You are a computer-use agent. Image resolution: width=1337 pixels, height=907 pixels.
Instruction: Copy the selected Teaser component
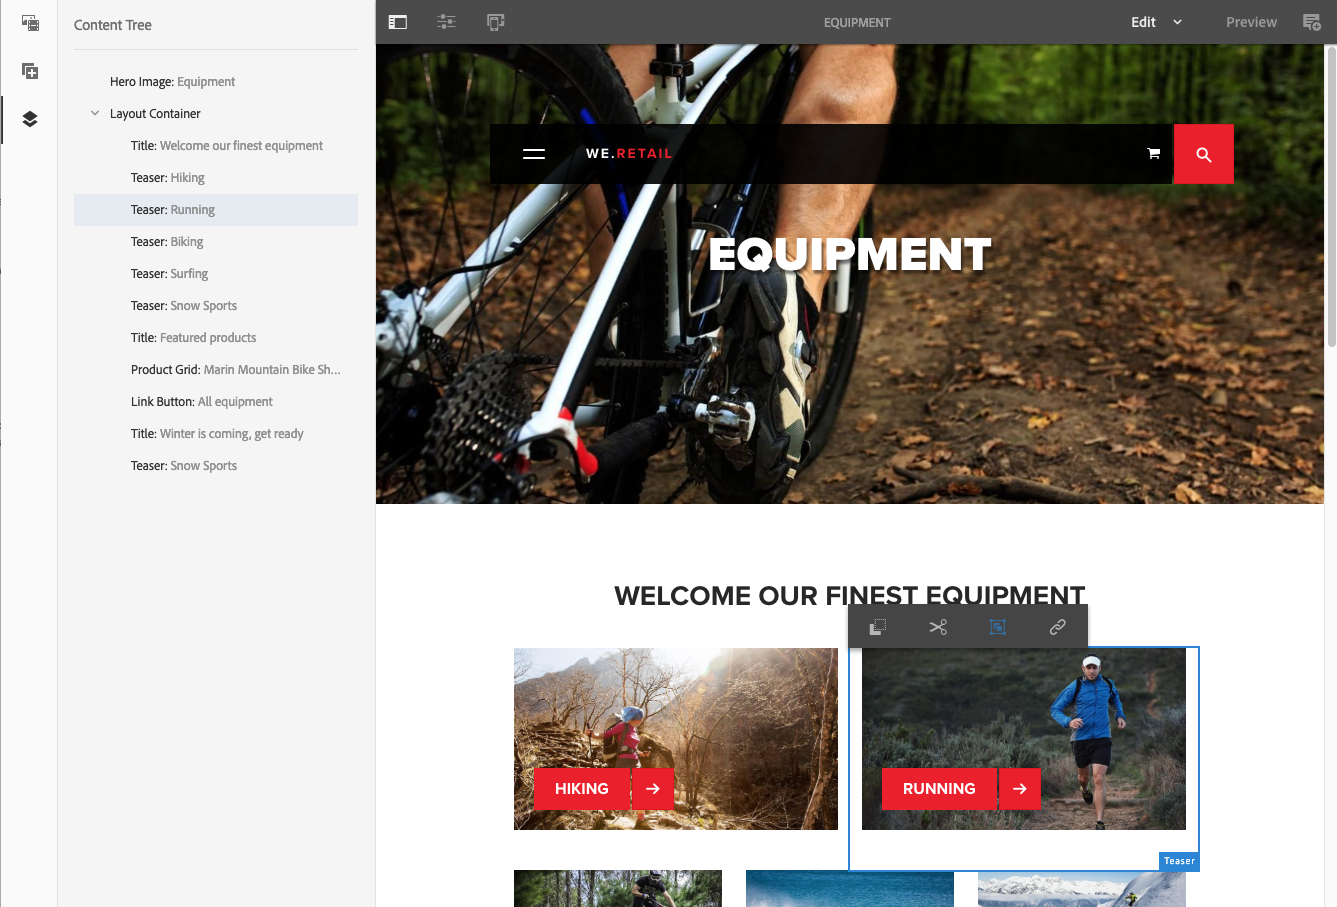(x=878, y=627)
